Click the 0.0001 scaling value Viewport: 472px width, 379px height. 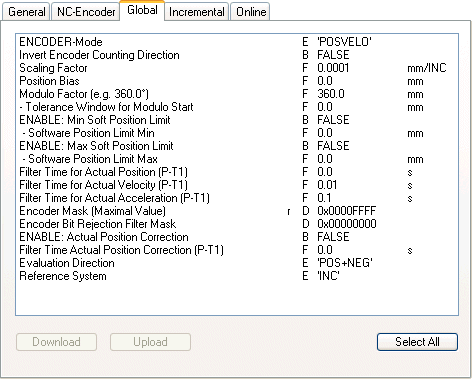333,68
